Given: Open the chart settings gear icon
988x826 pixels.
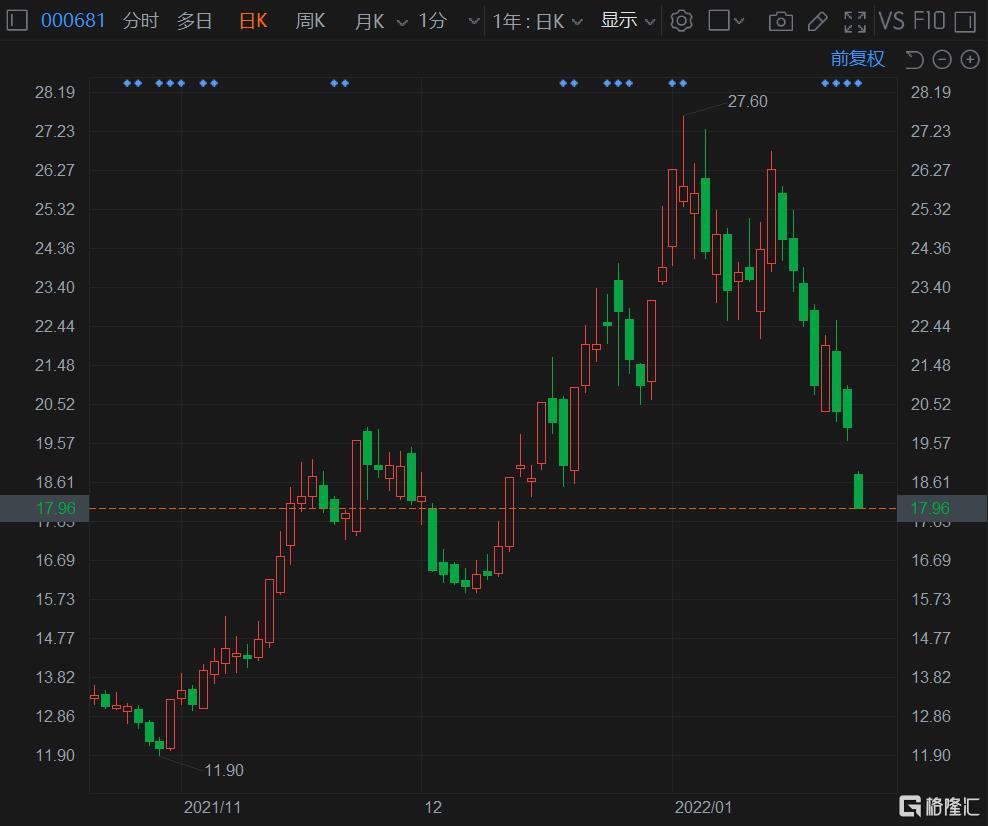Looking at the screenshot, I should coord(681,21).
